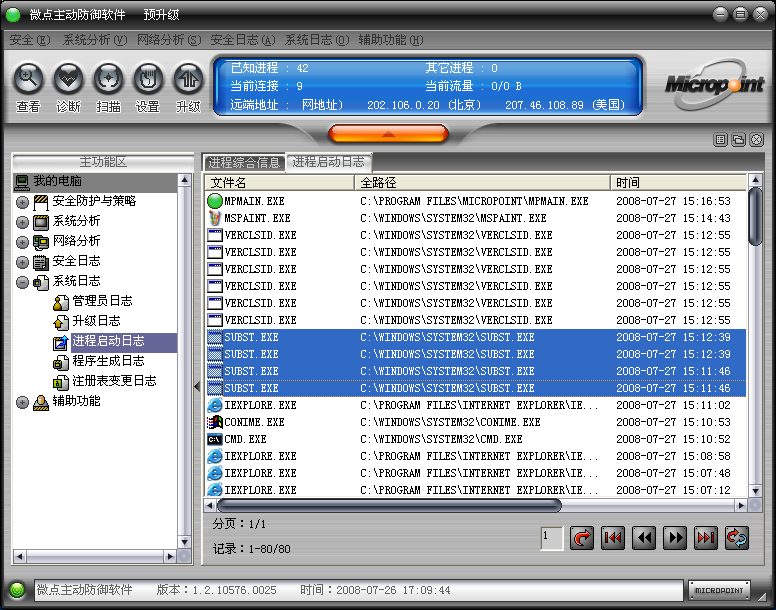Click remote address 202.106.0.20 (北京)

coord(424,105)
